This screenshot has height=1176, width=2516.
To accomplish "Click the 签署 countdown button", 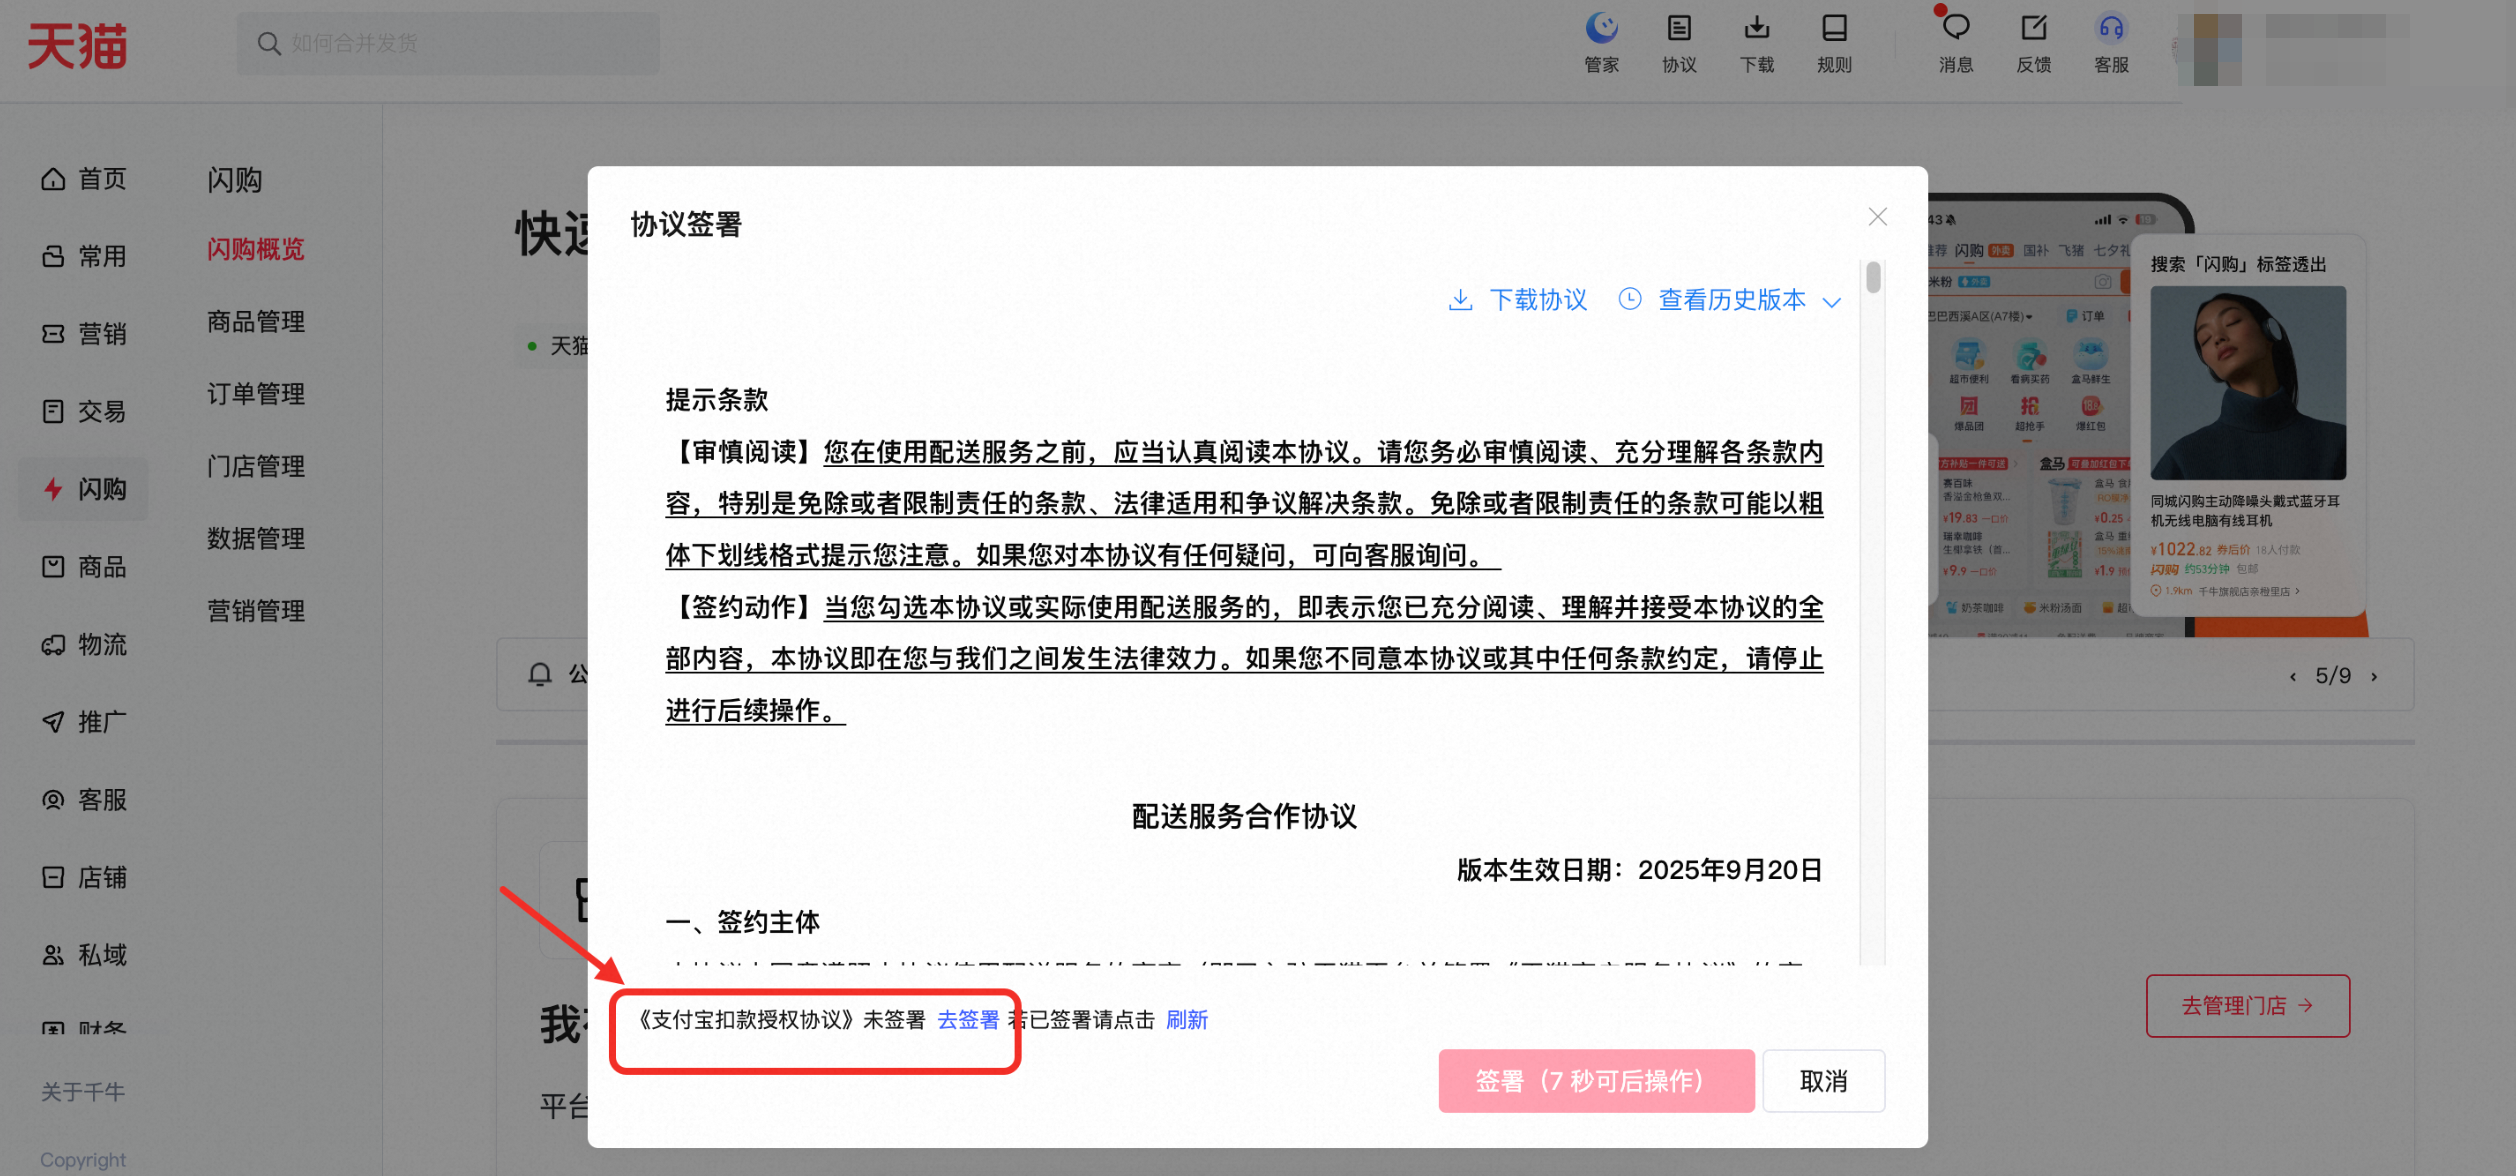I will tap(1596, 1080).
